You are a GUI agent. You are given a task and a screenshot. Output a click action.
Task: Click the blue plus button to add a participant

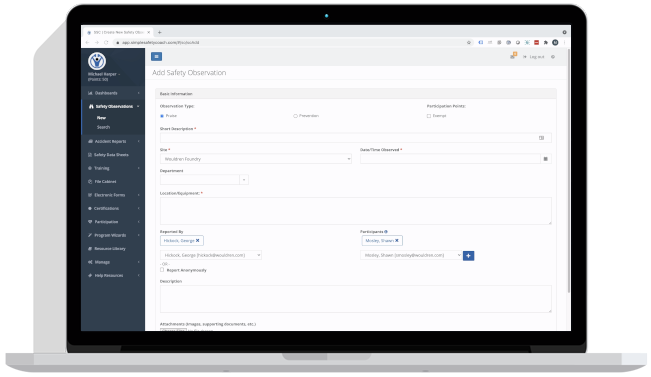pos(468,256)
